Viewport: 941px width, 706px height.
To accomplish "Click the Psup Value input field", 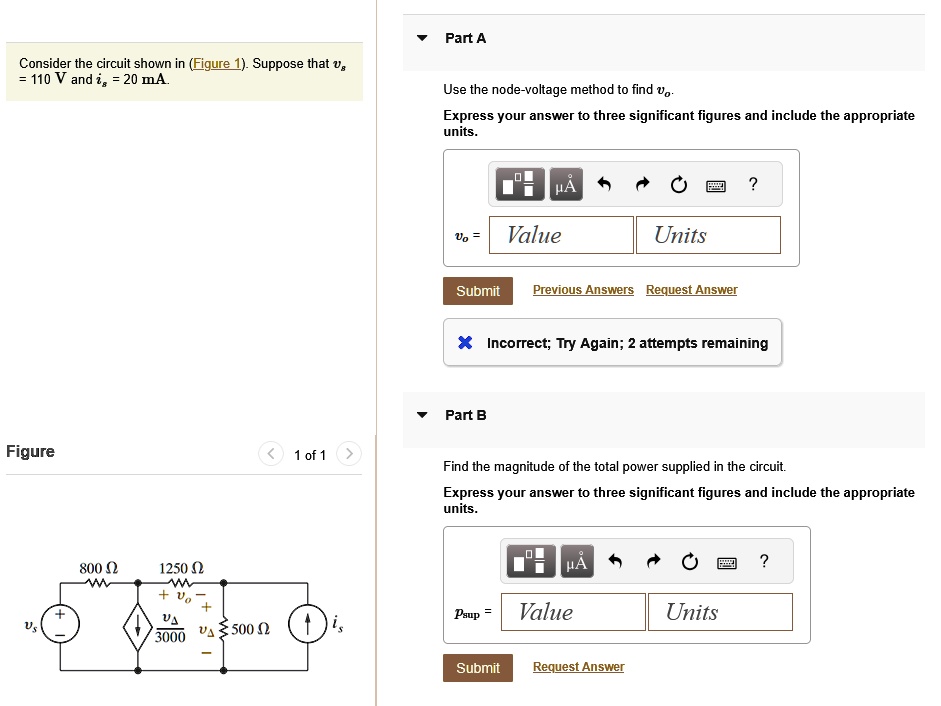I will tap(573, 612).
